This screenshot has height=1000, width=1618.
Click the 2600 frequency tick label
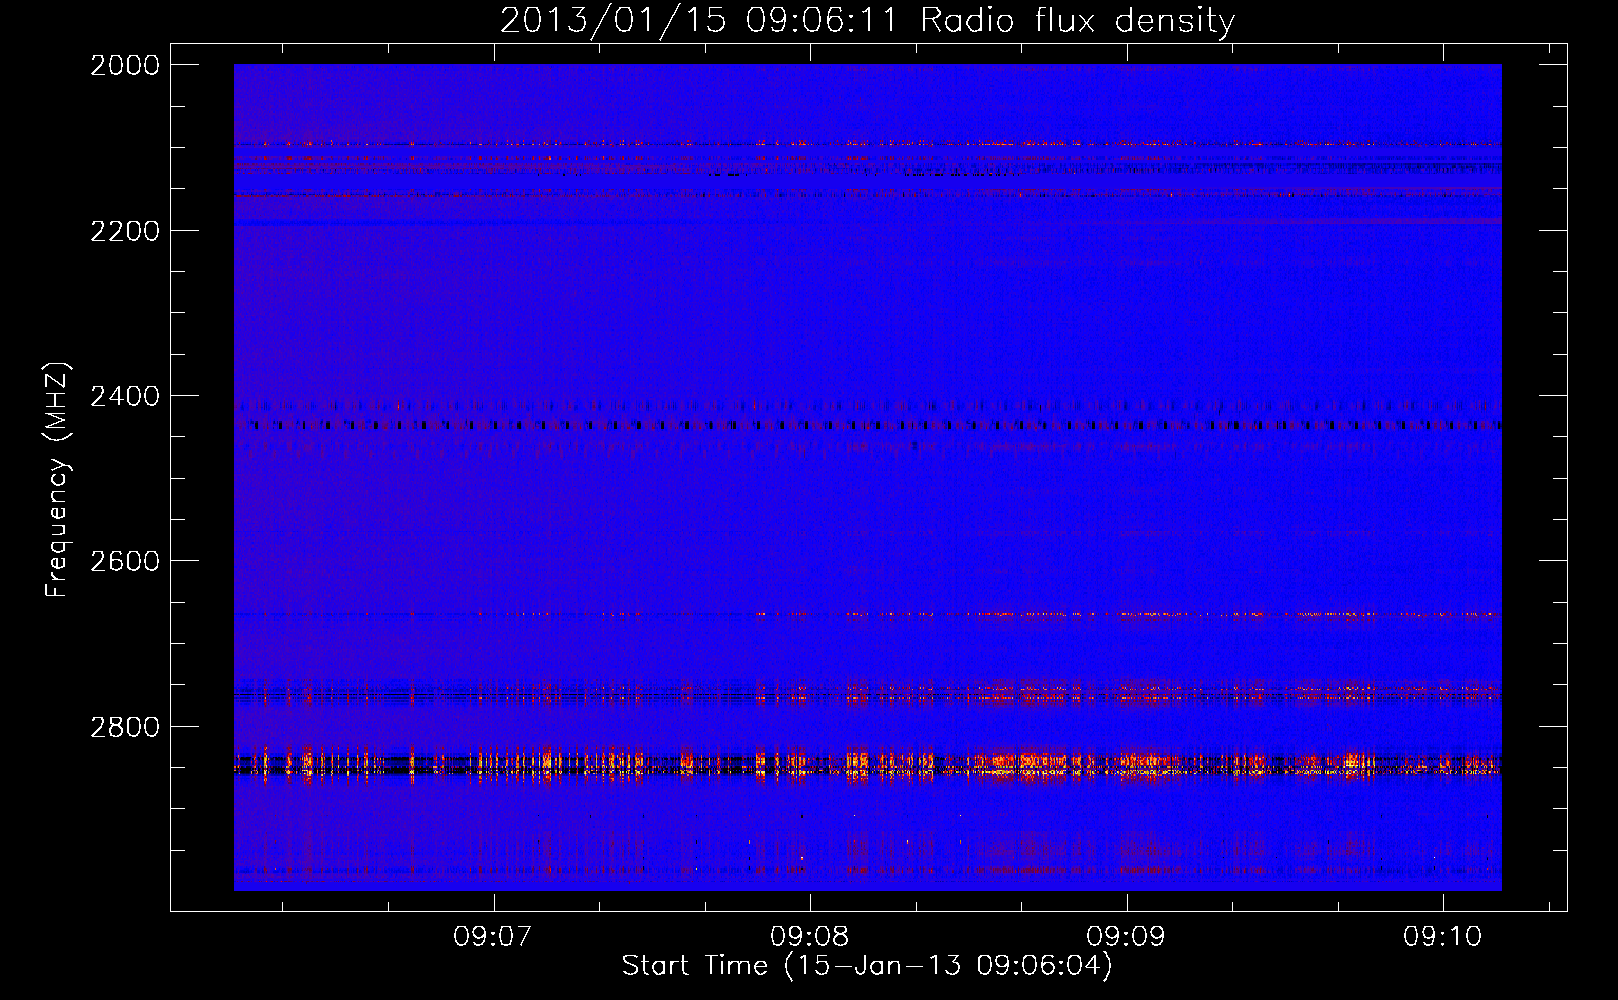[125, 561]
